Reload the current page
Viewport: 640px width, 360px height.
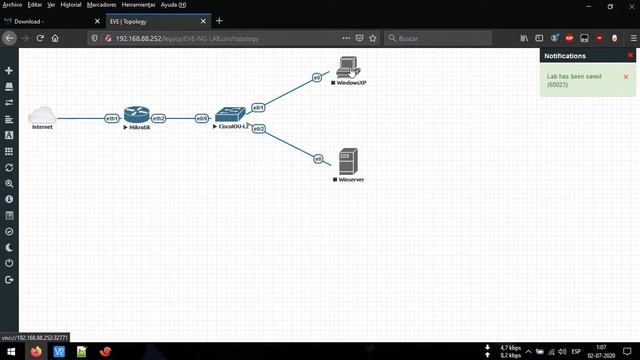pyautogui.click(x=40, y=38)
